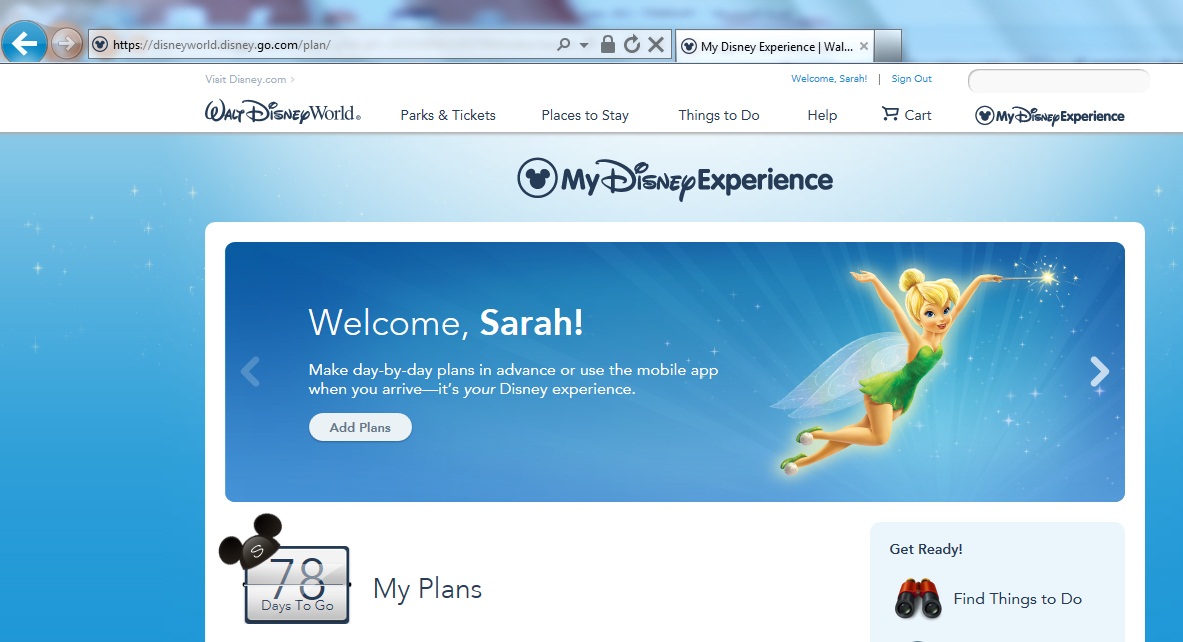Click the Welcome, Sarah! banner headline
1183x642 pixels.
pyautogui.click(x=445, y=322)
